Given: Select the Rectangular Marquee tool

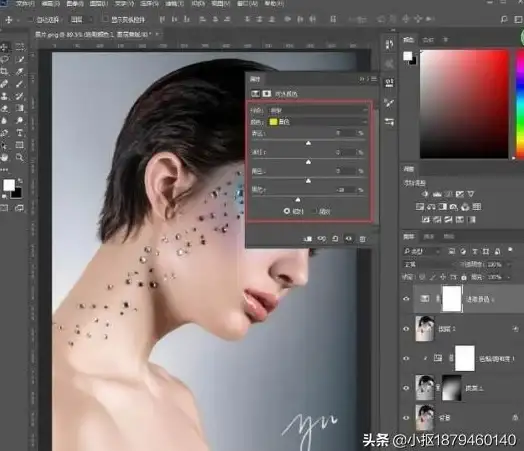Looking at the screenshot, I should (20, 46).
